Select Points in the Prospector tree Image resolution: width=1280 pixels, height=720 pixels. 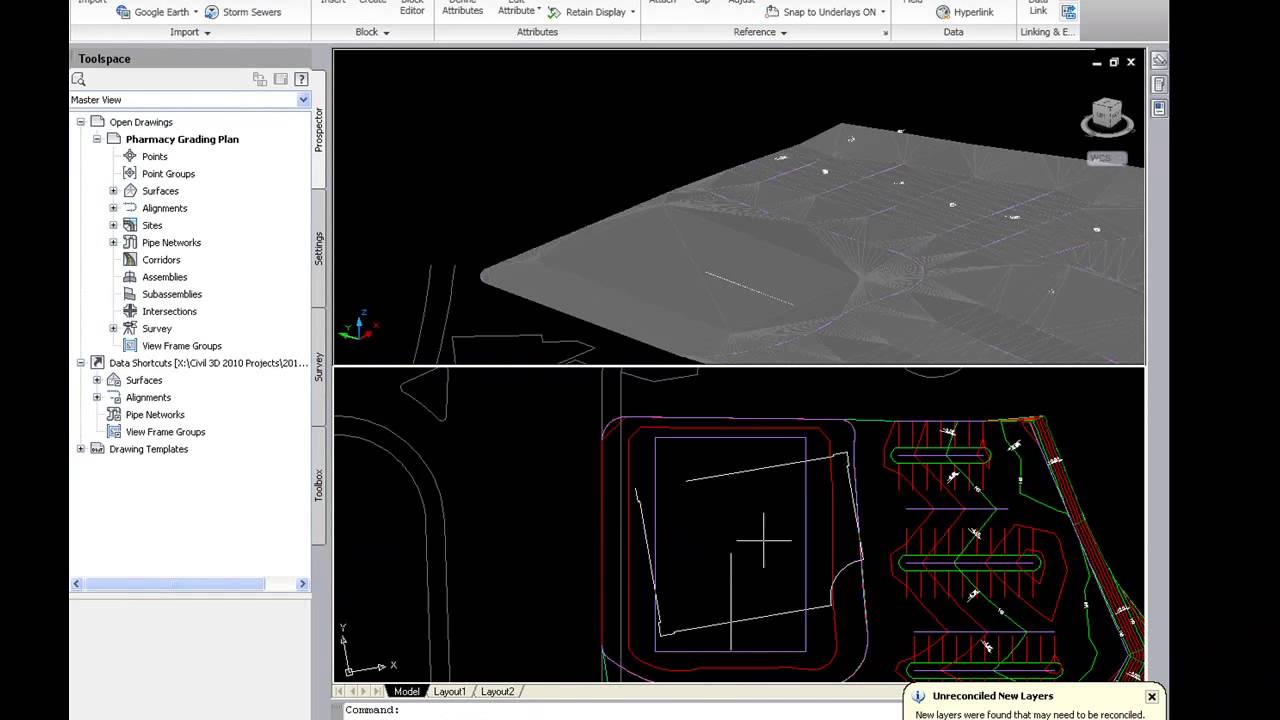pyautogui.click(x=154, y=156)
